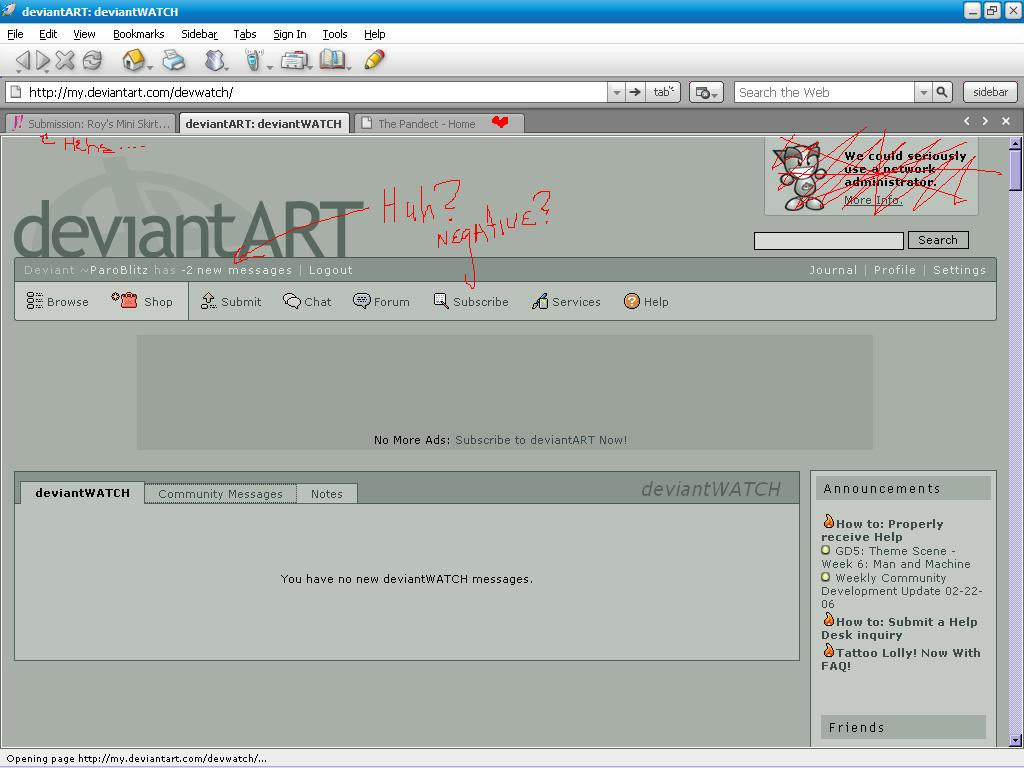Switch to Submission: Roy's Mini Skirt tab
1024x768 pixels.
click(91, 123)
